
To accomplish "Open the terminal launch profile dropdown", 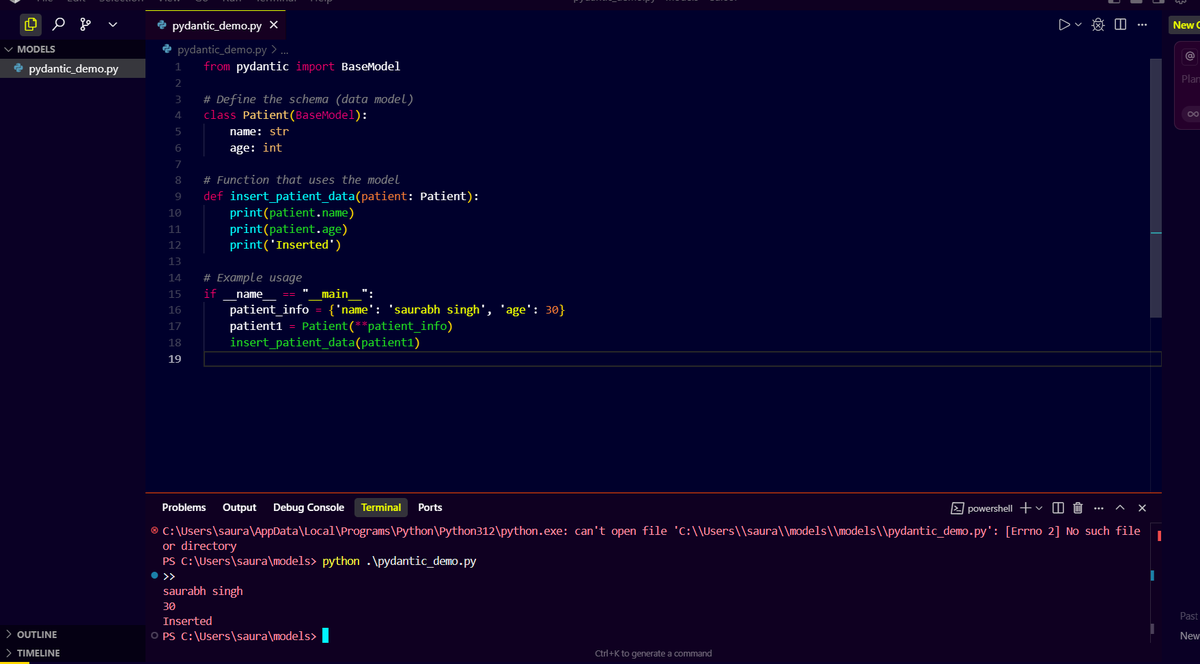I will [x=1039, y=508].
